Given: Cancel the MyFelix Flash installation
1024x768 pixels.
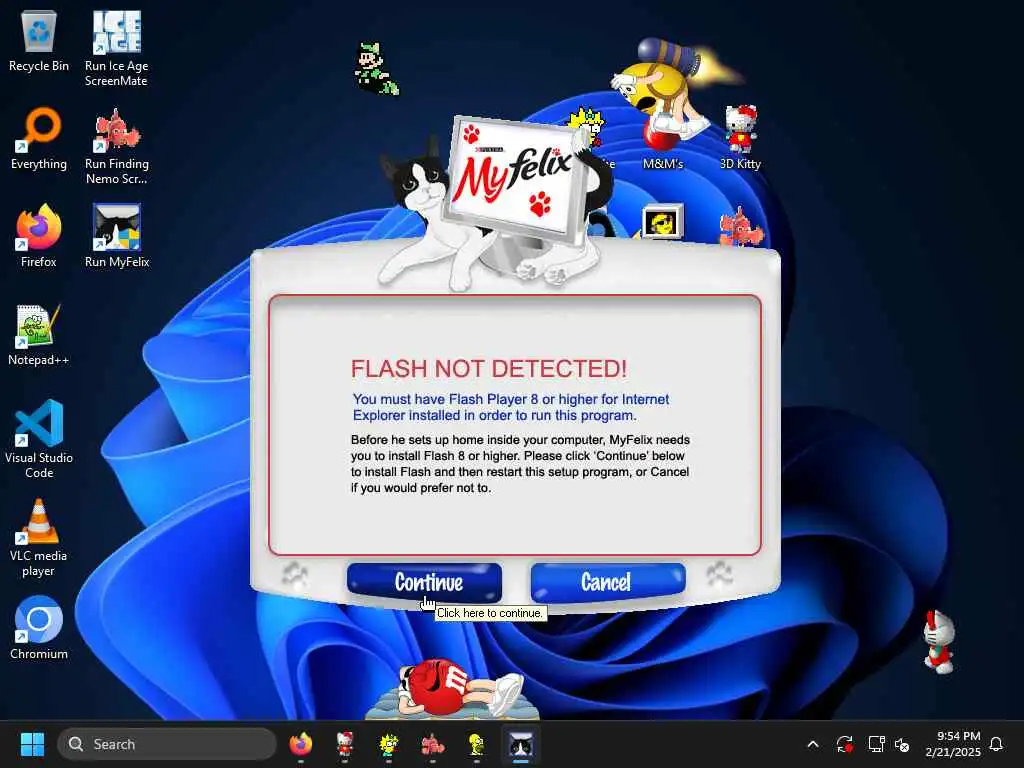Looking at the screenshot, I should point(608,581).
